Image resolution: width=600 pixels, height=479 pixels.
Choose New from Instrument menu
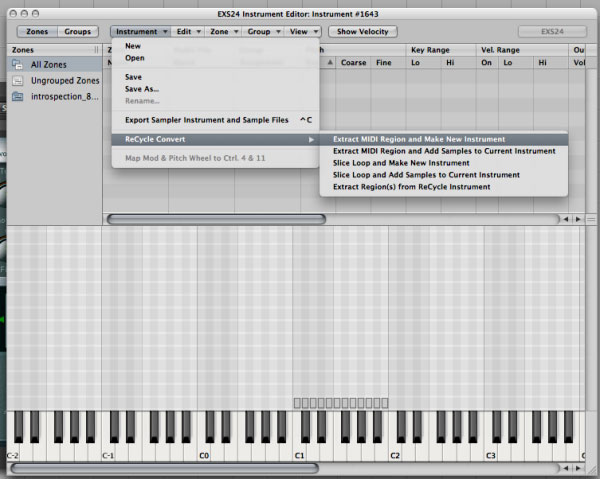point(215,46)
